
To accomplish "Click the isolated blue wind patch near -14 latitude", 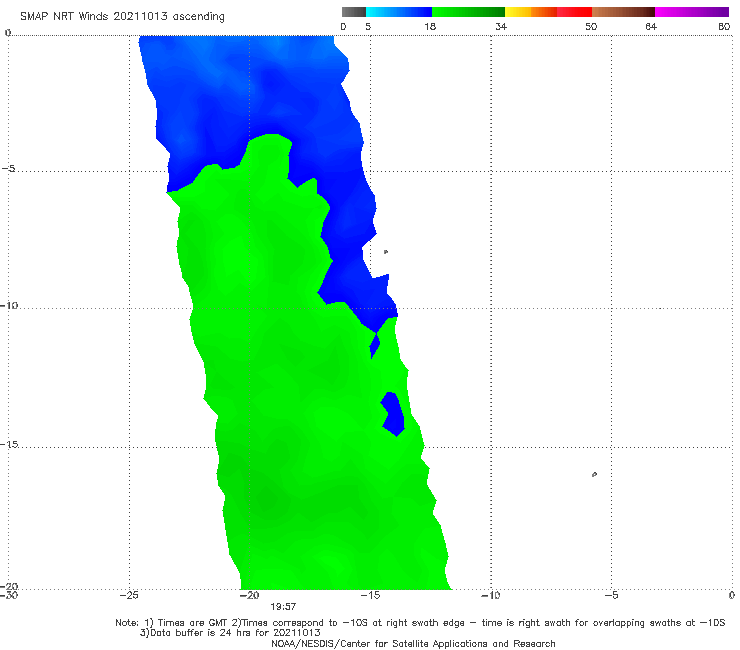I will point(393,414).
